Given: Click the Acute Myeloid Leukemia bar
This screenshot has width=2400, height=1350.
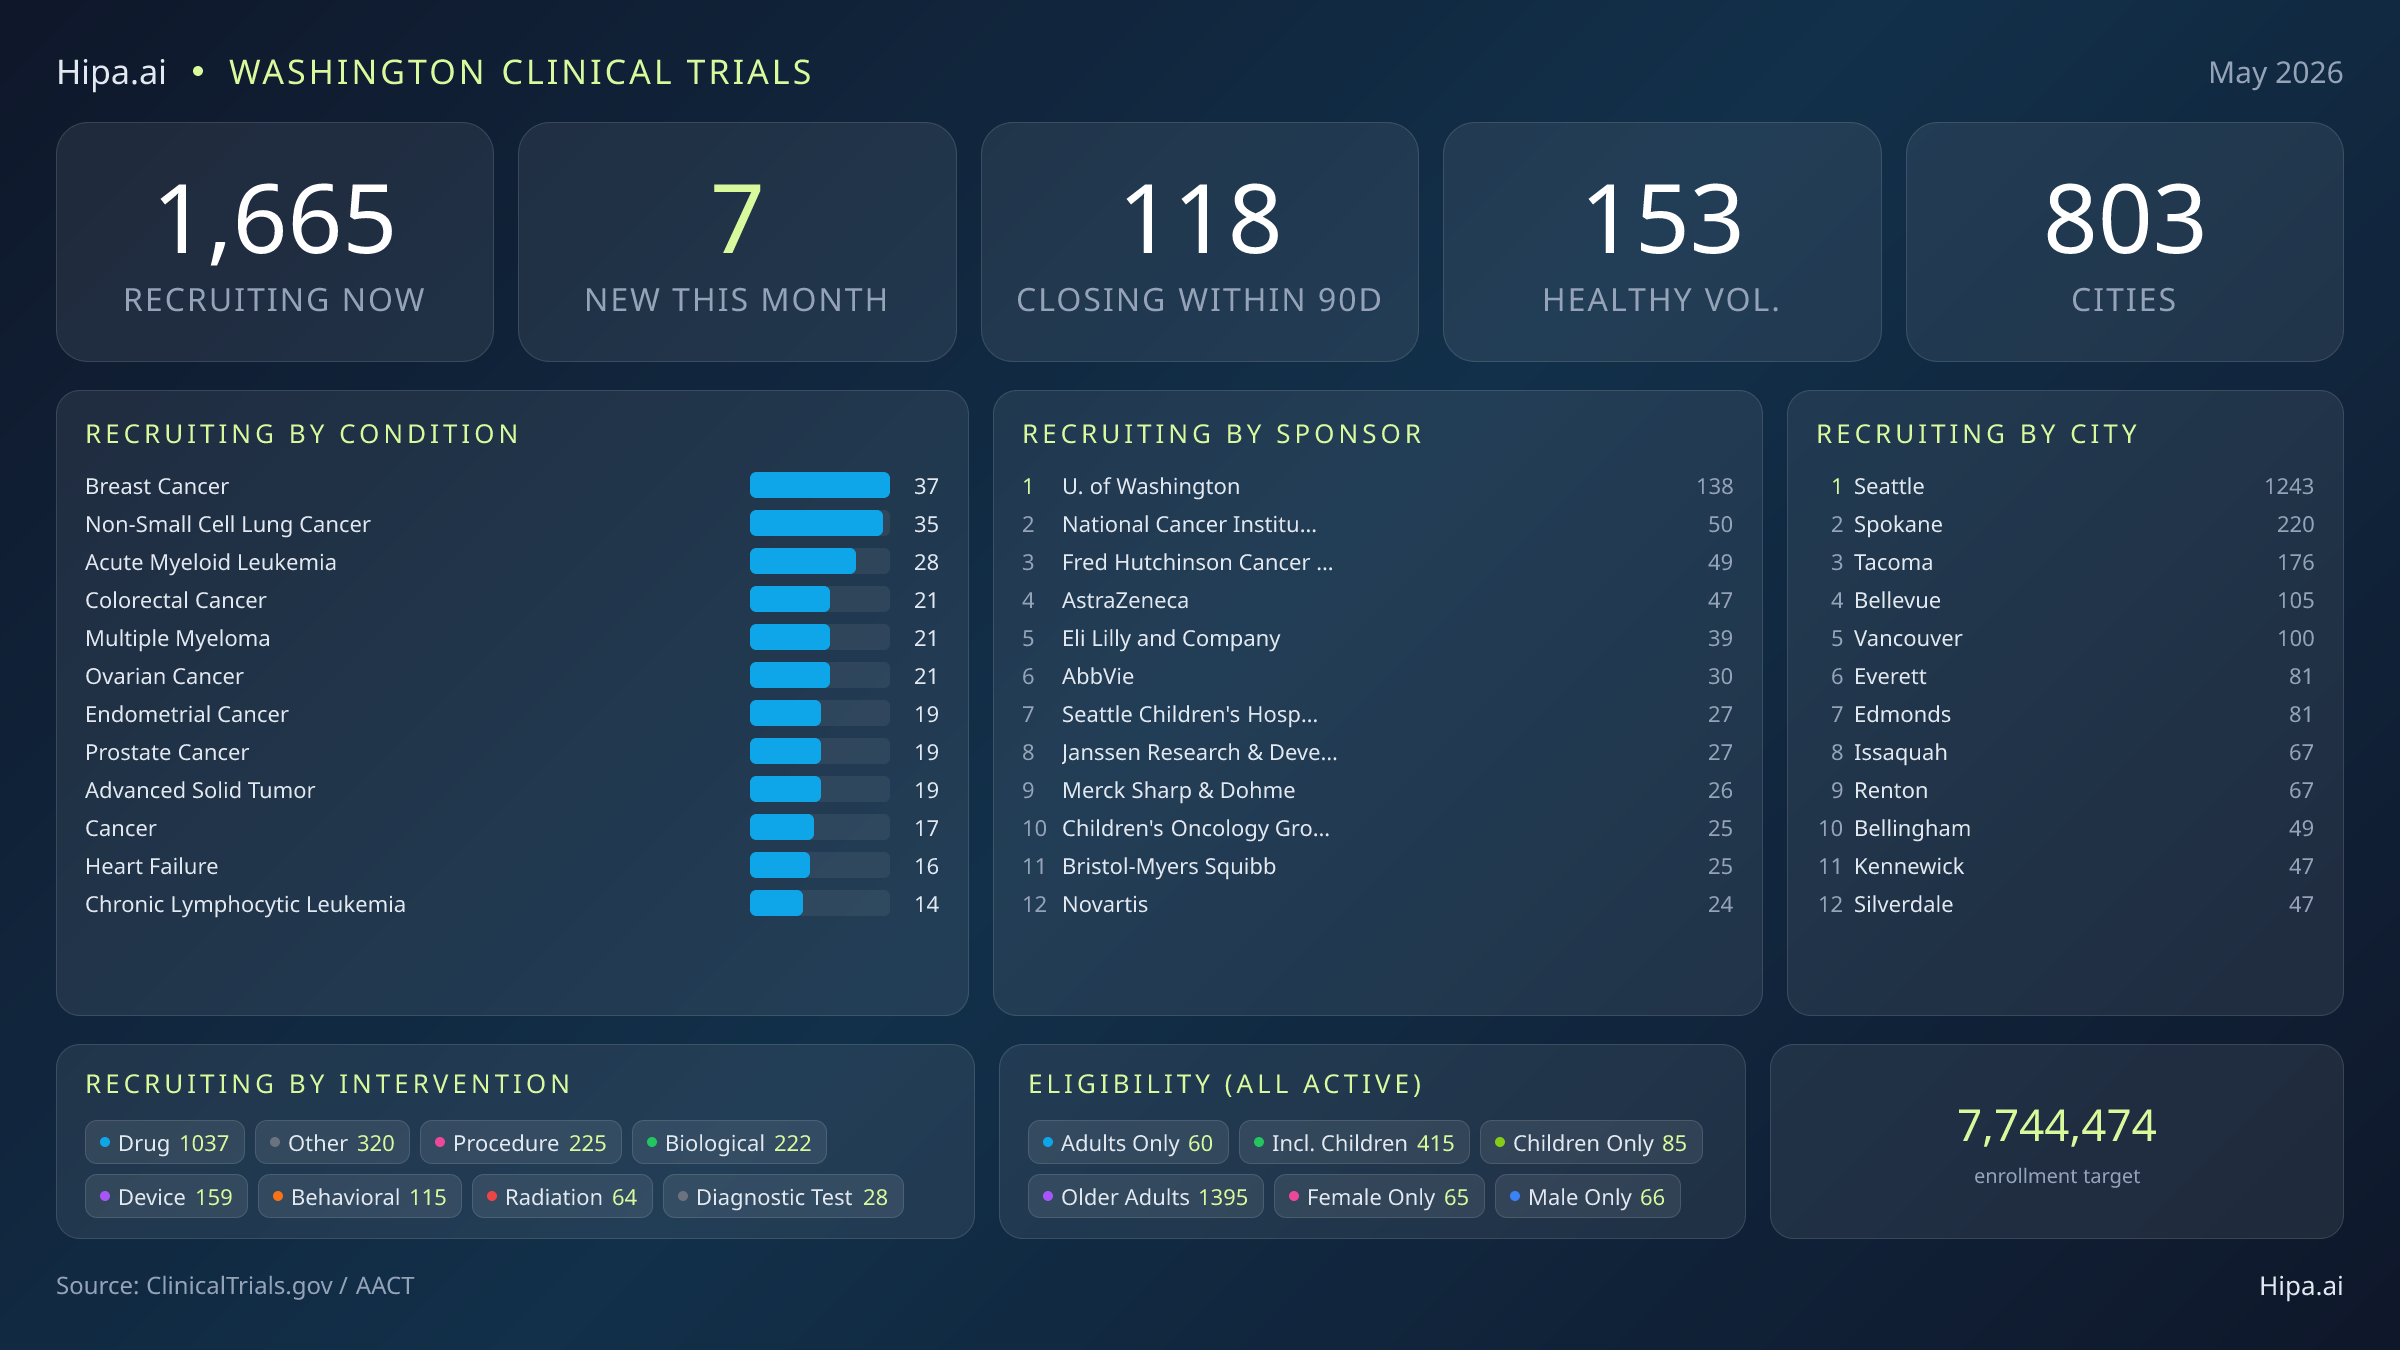Looking at the screenshot, I should 820,561.
